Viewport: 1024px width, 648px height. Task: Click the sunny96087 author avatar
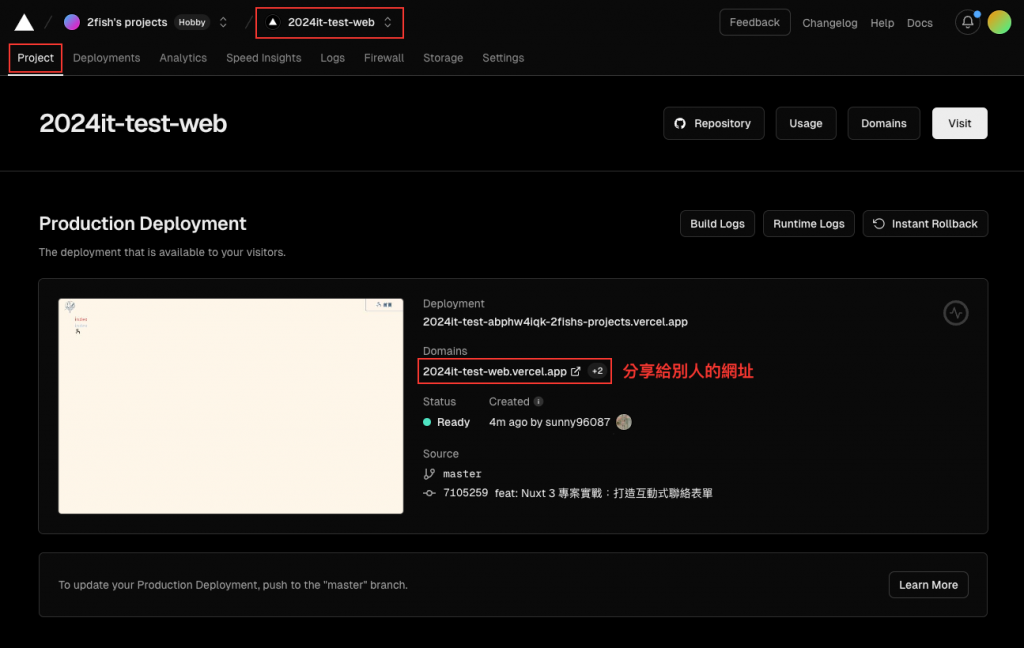tap(624, 422)
